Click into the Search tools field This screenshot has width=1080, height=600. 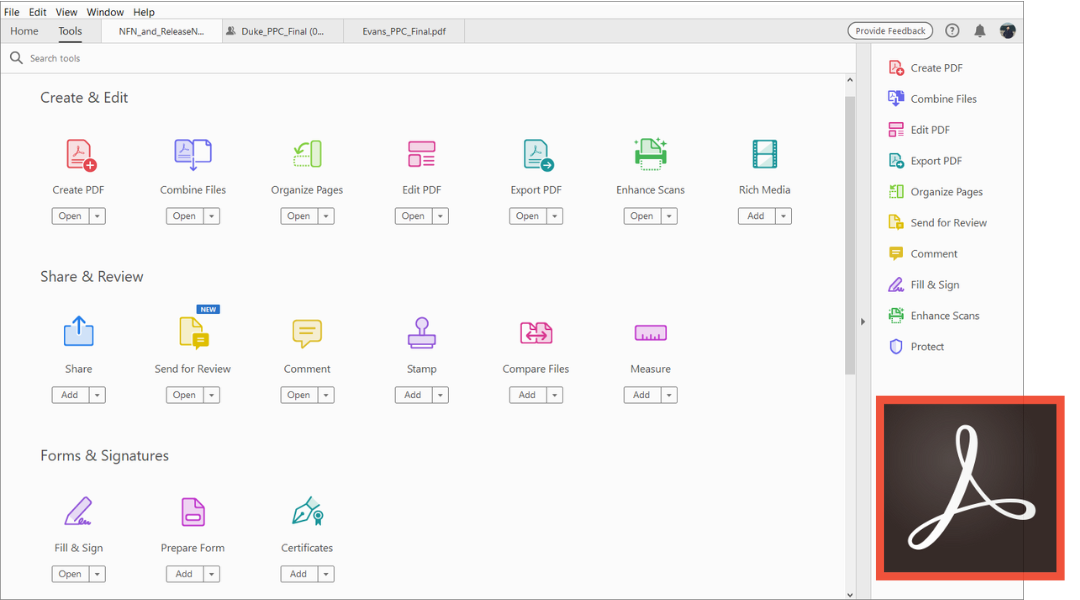pos(427,59)
